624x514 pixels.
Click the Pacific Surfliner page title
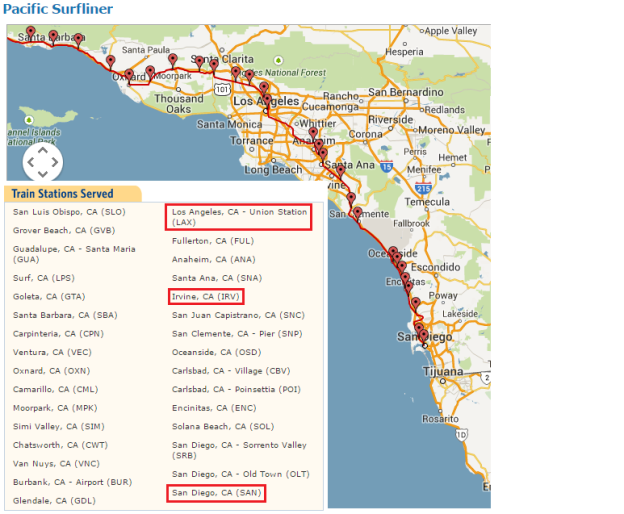(58, 9)
